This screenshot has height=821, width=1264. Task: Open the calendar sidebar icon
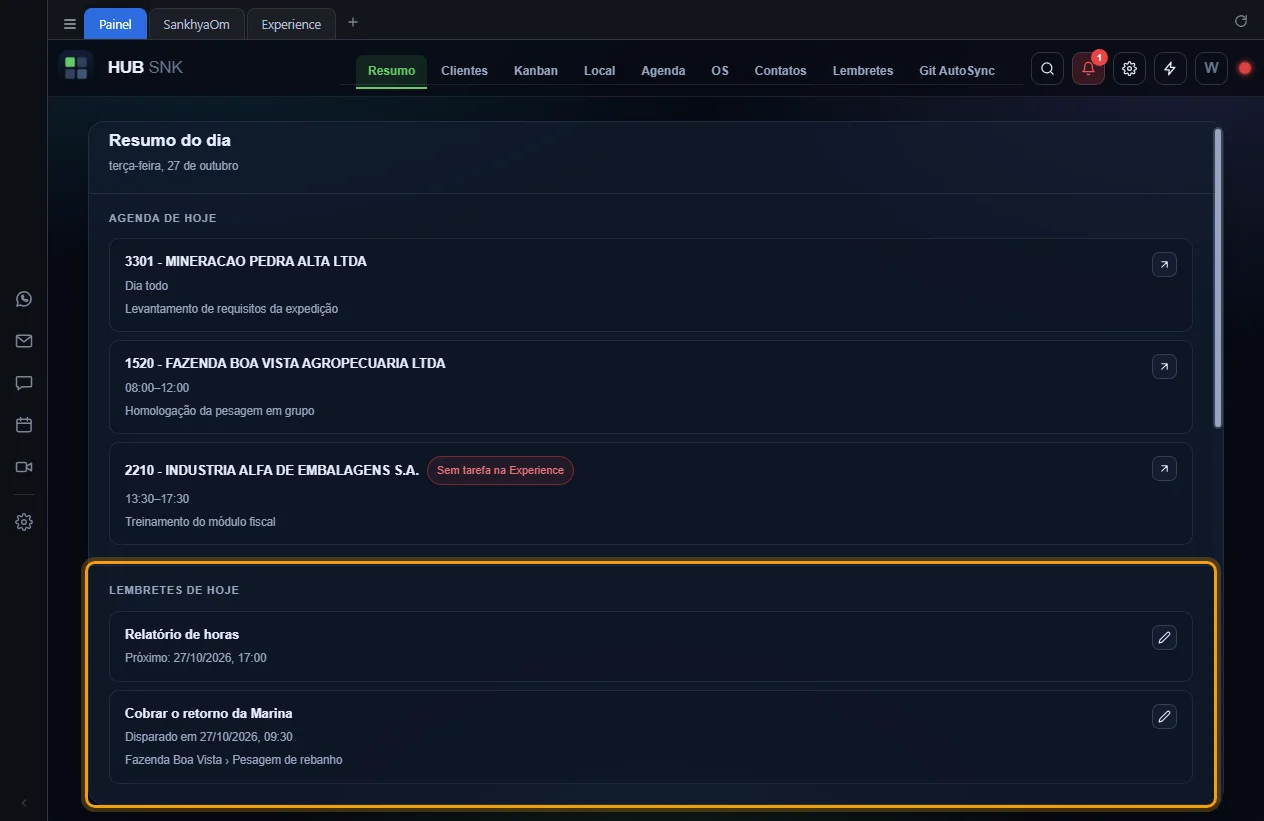[x=24, y=425]
